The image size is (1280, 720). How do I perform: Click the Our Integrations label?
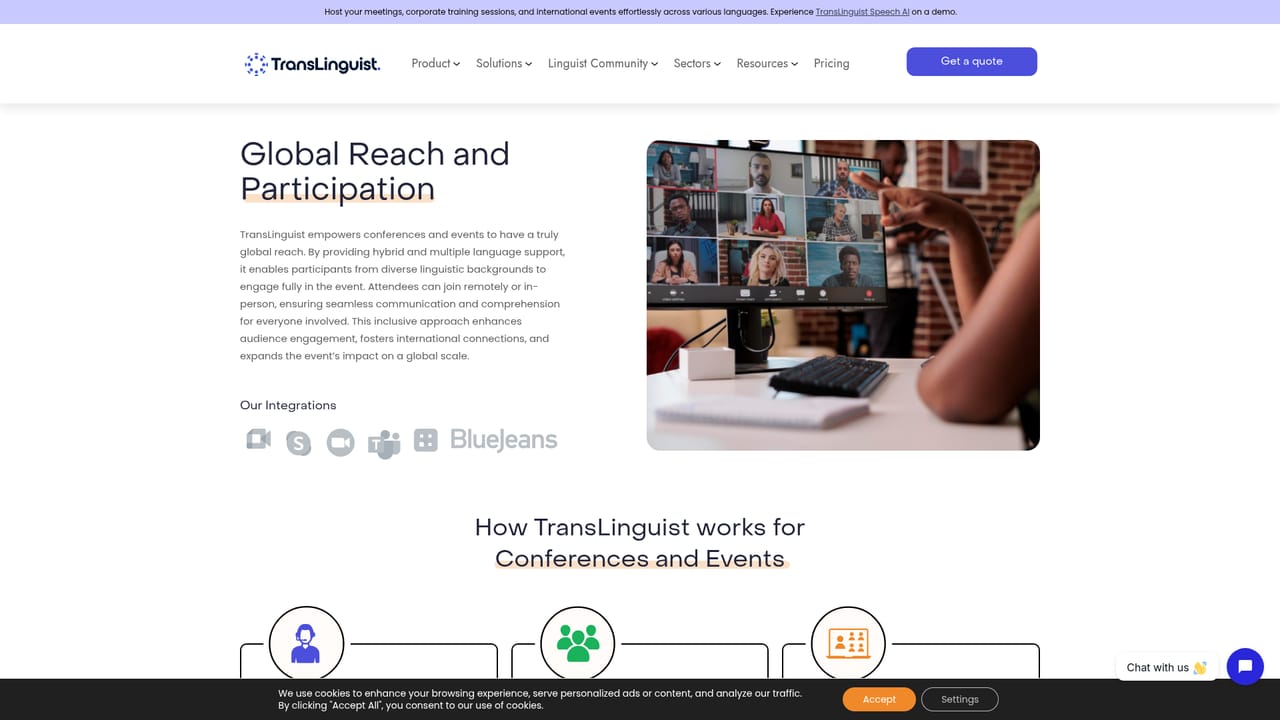point(288,405)
